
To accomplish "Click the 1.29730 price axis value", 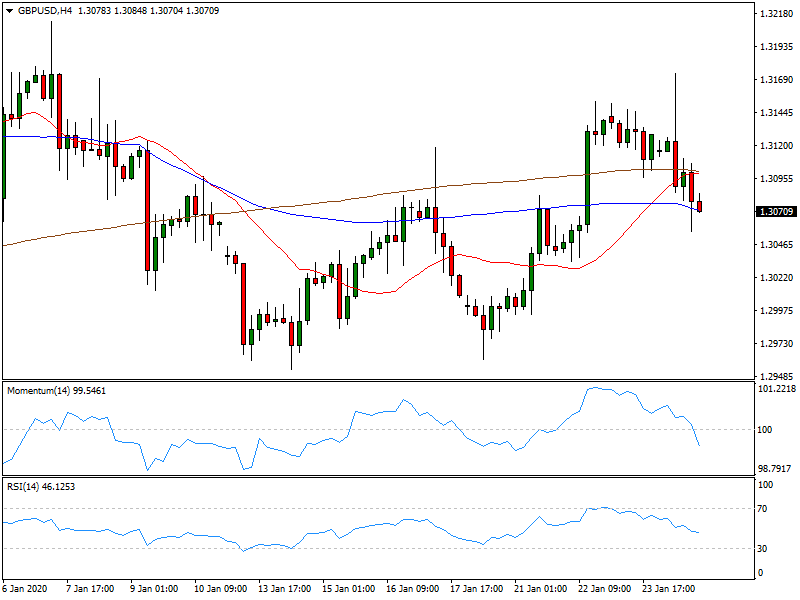I will click(777, 344).
